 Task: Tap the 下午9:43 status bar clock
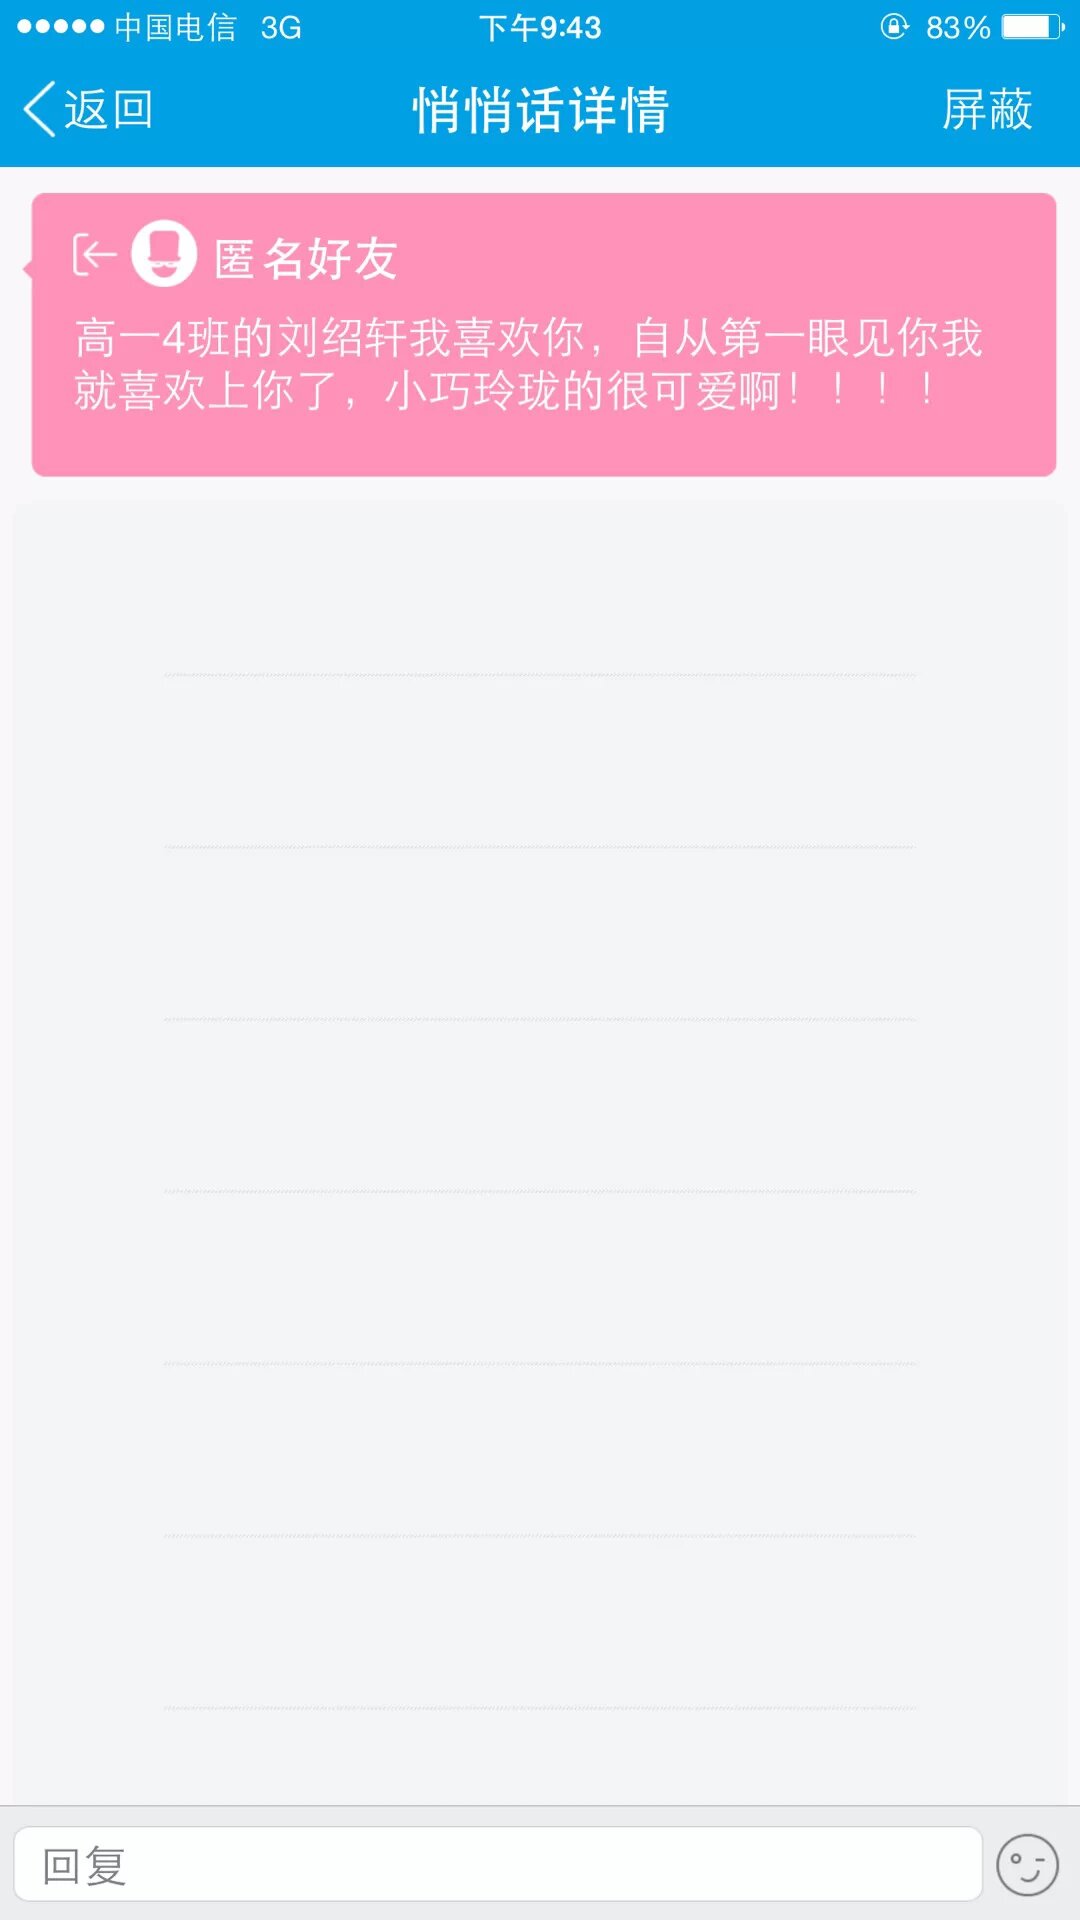(540, 27)
